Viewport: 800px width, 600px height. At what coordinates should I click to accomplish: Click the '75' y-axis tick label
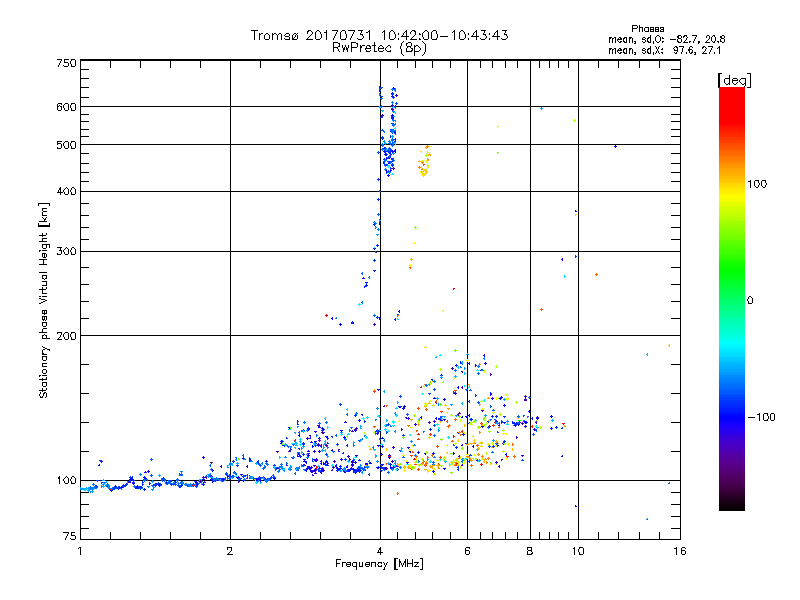[x=70, y=536]
